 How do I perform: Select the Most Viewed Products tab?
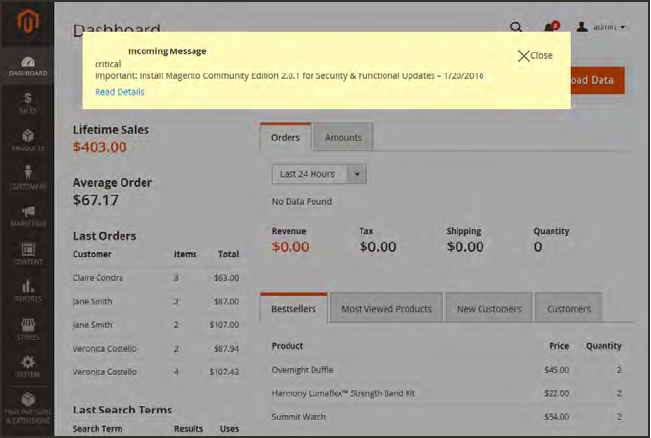click(387, 308)
